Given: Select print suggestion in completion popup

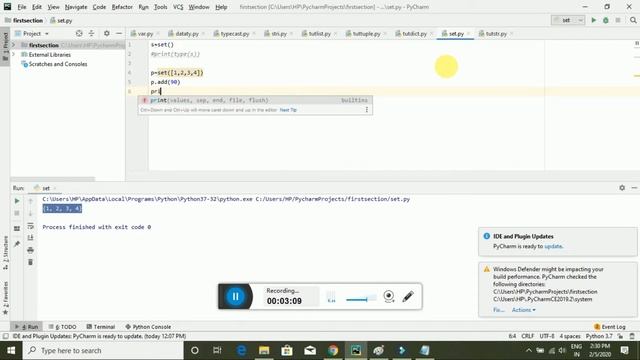Looking at the screenshot, I should point(255,100).
